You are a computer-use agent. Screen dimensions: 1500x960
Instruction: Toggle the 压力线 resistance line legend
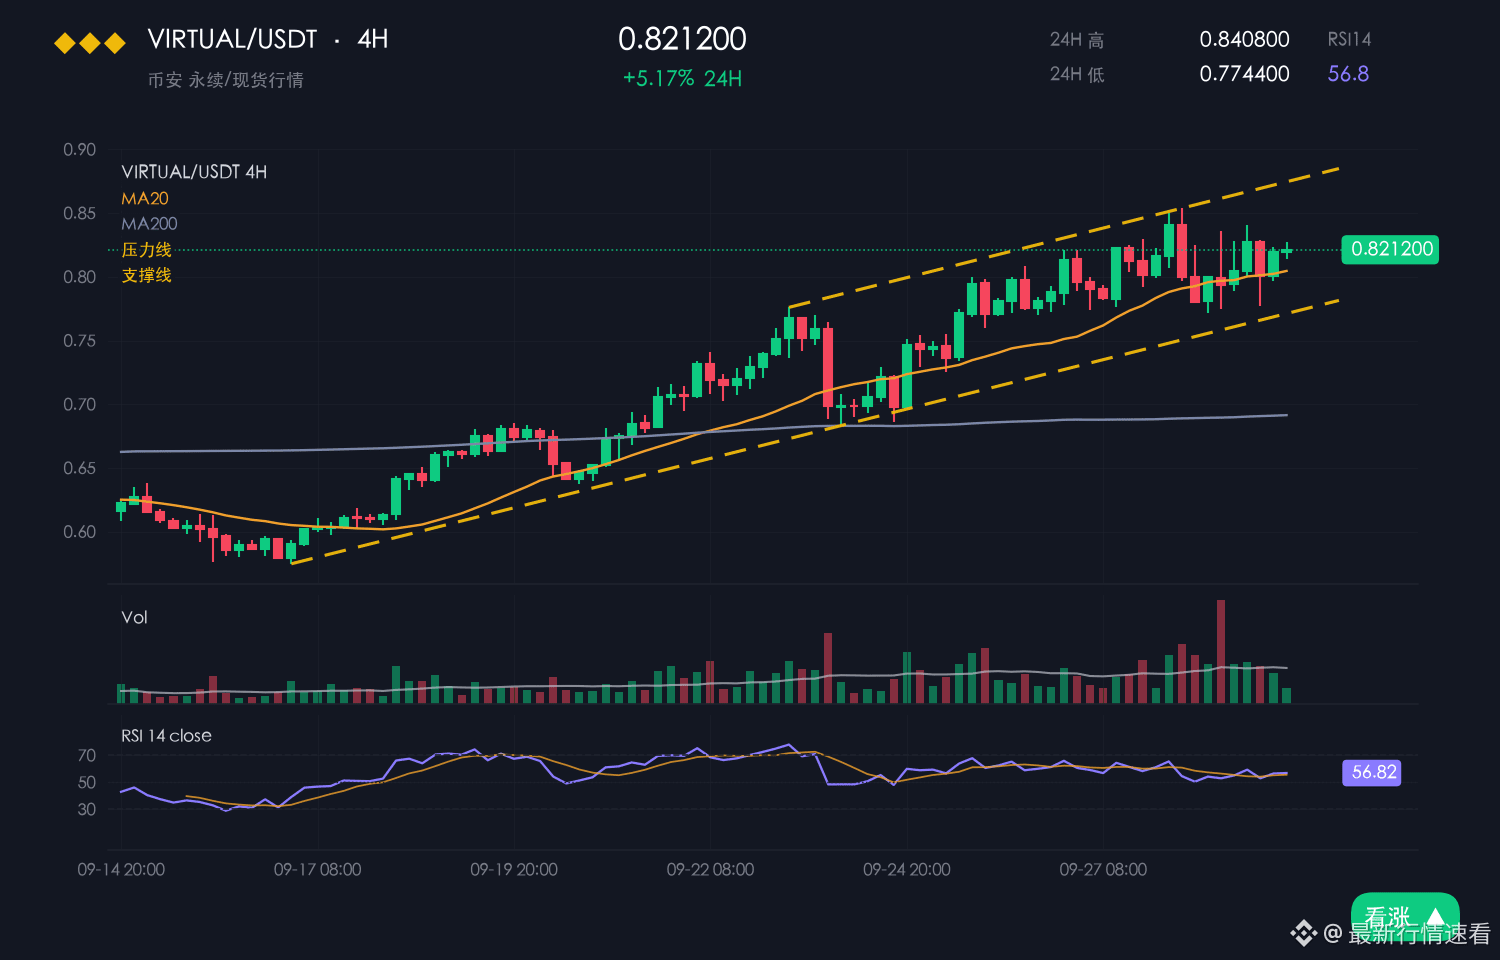(147, 250)
